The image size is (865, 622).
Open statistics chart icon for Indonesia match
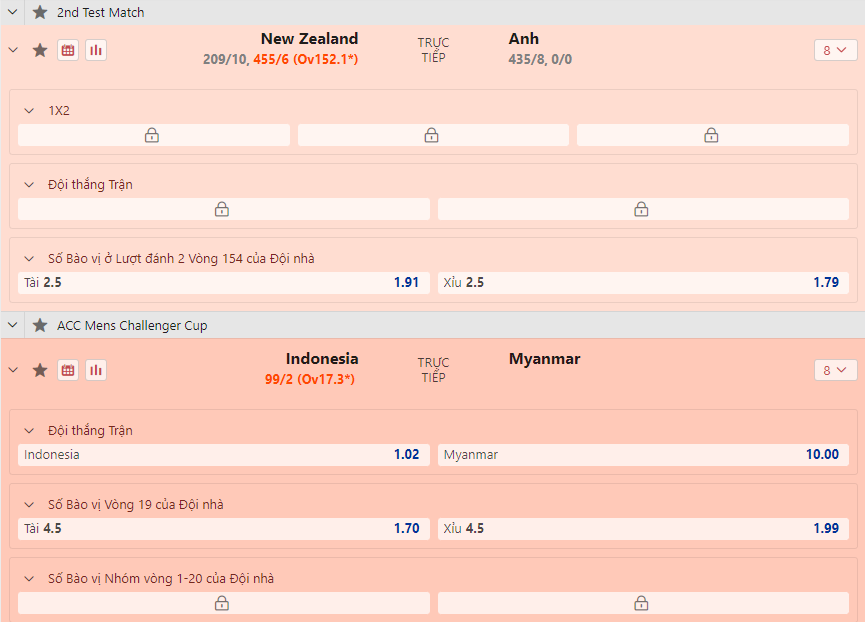(96, 370)
